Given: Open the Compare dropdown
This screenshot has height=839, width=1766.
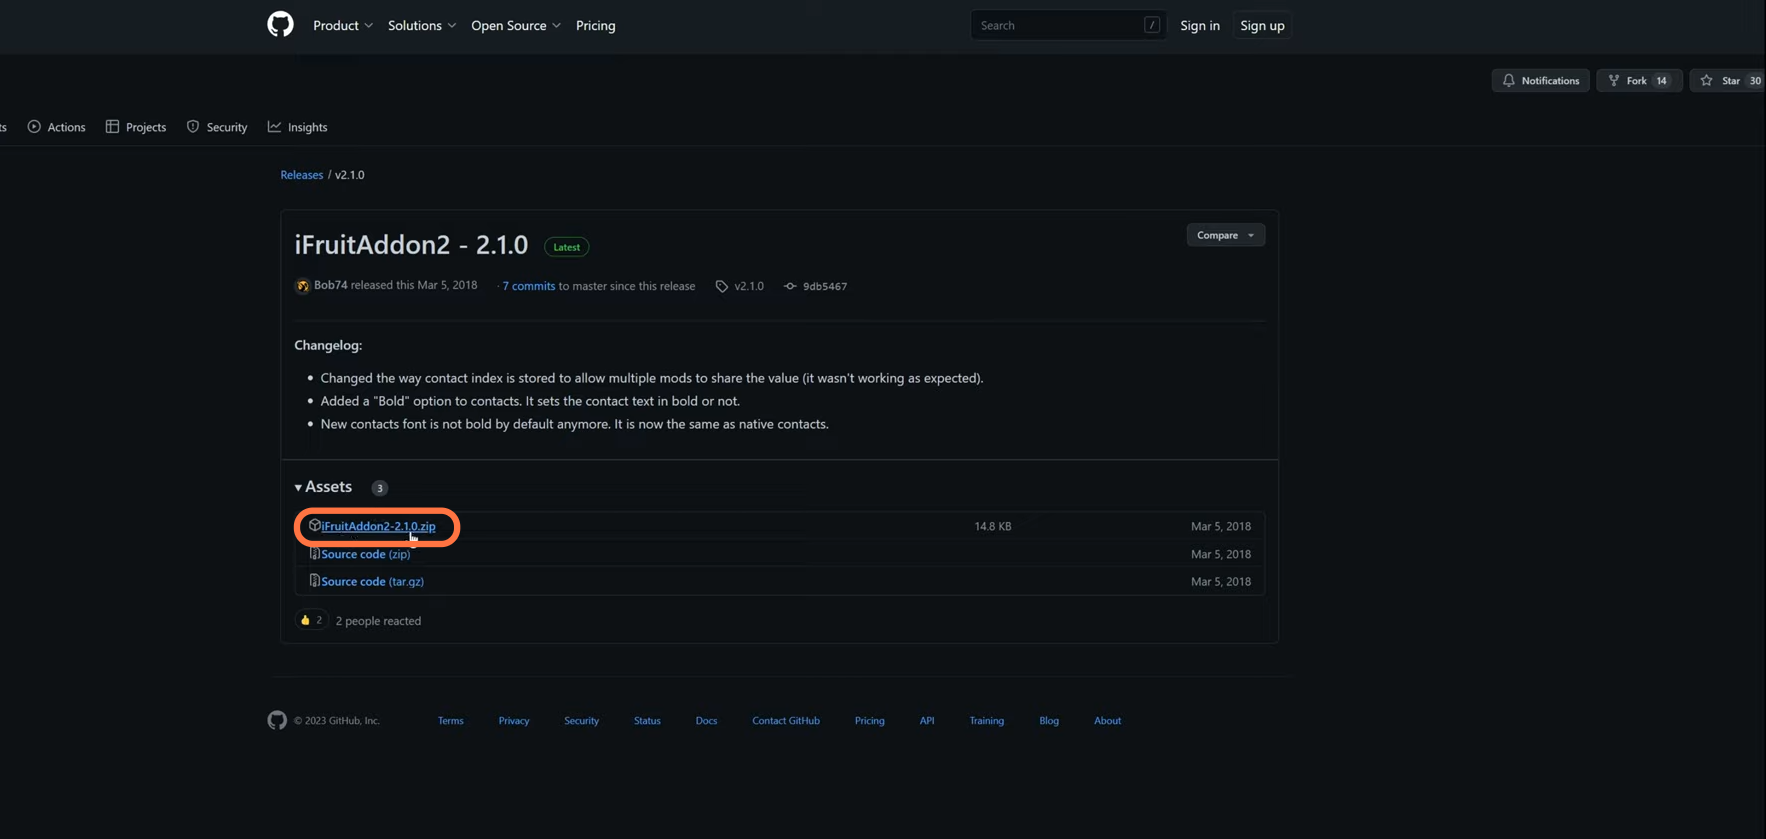Looking at the screenshot, I should 1225,235.
